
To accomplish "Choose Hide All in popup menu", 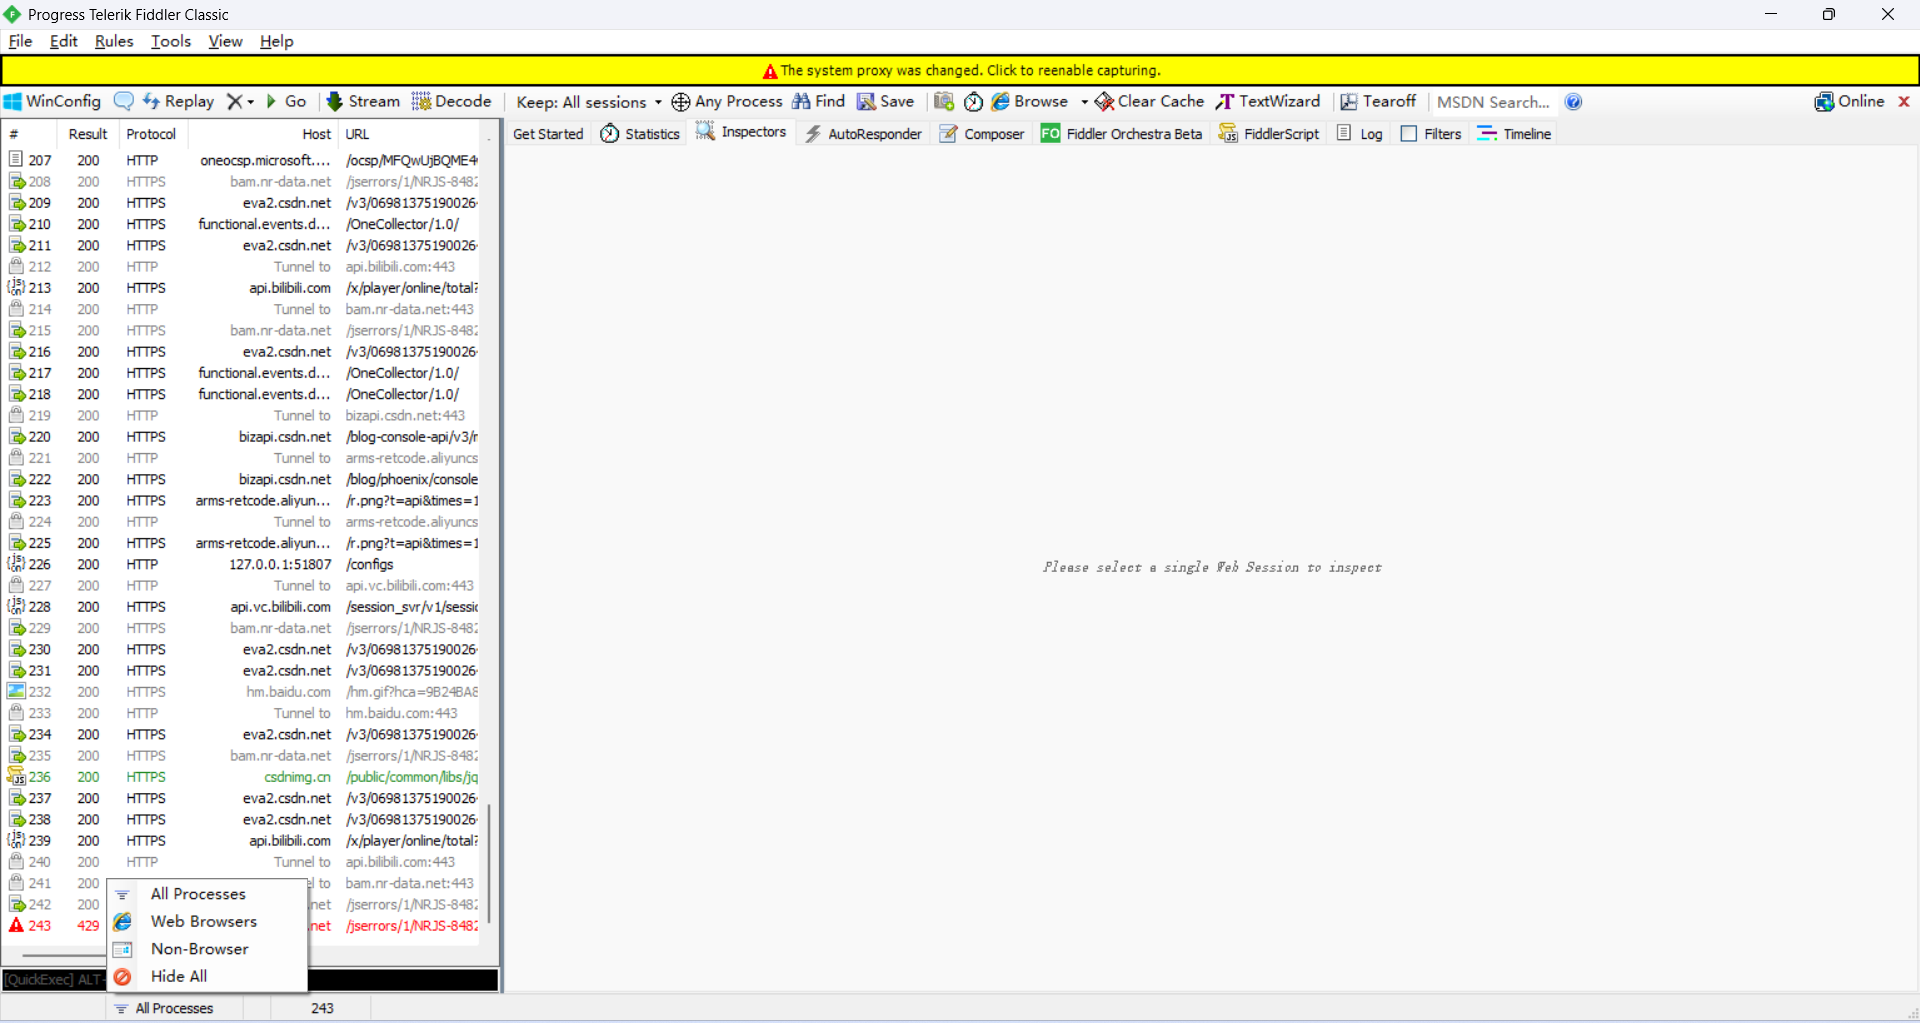I will 207,976.
